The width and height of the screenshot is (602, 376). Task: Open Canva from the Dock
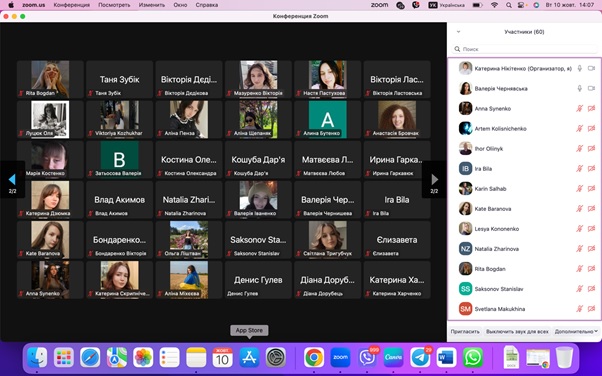[394, 358]
